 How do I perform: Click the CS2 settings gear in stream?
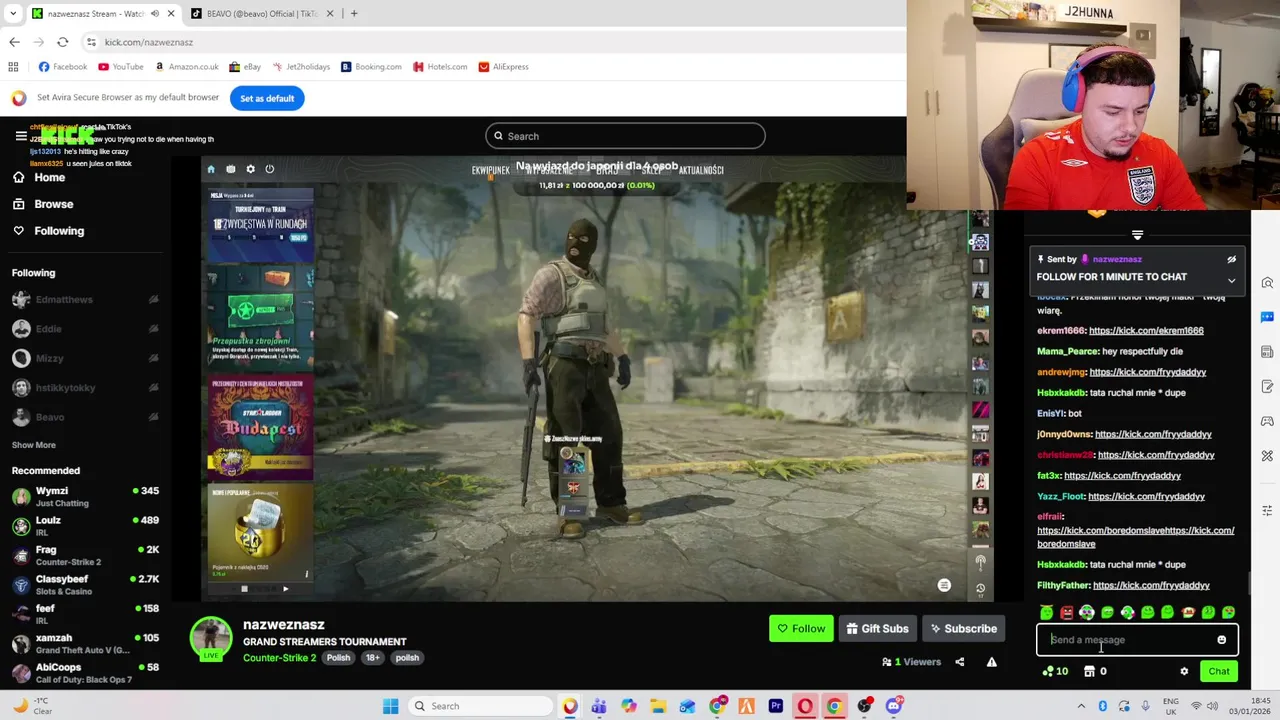250,169
